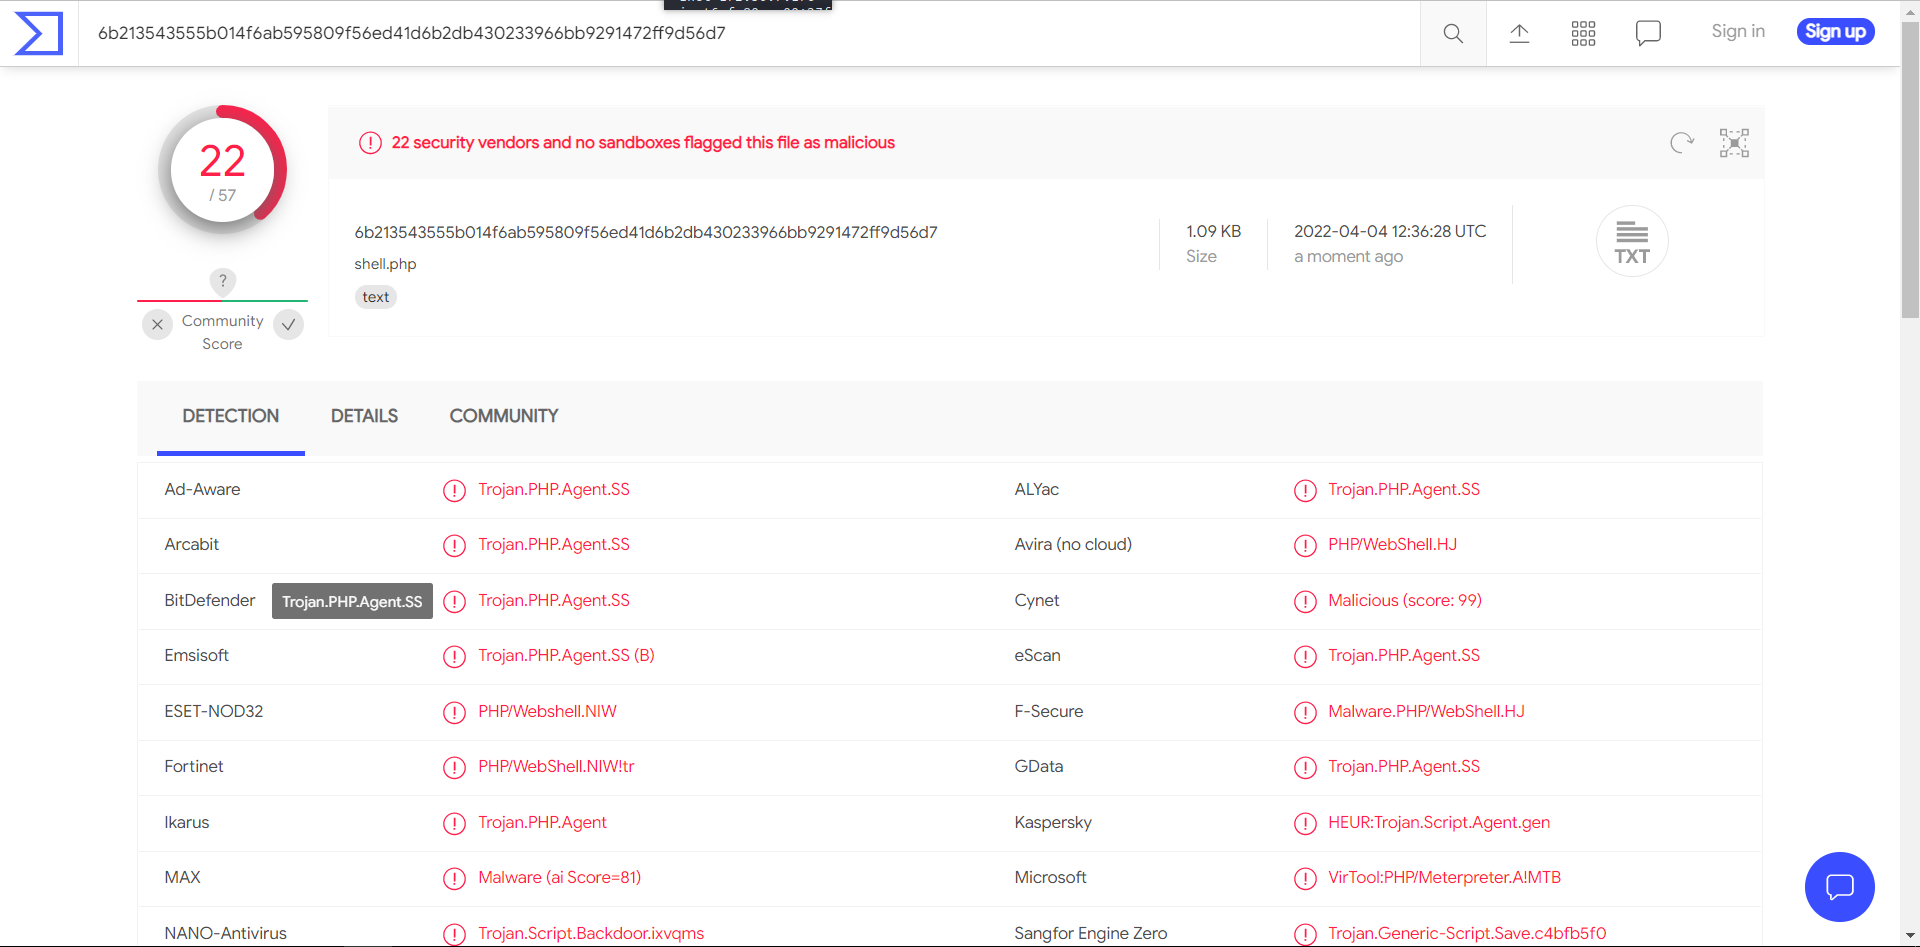The width and height of the screenshot is (1920, 947).
Task: Click the BitDefender vendor name
Action: 210,600
